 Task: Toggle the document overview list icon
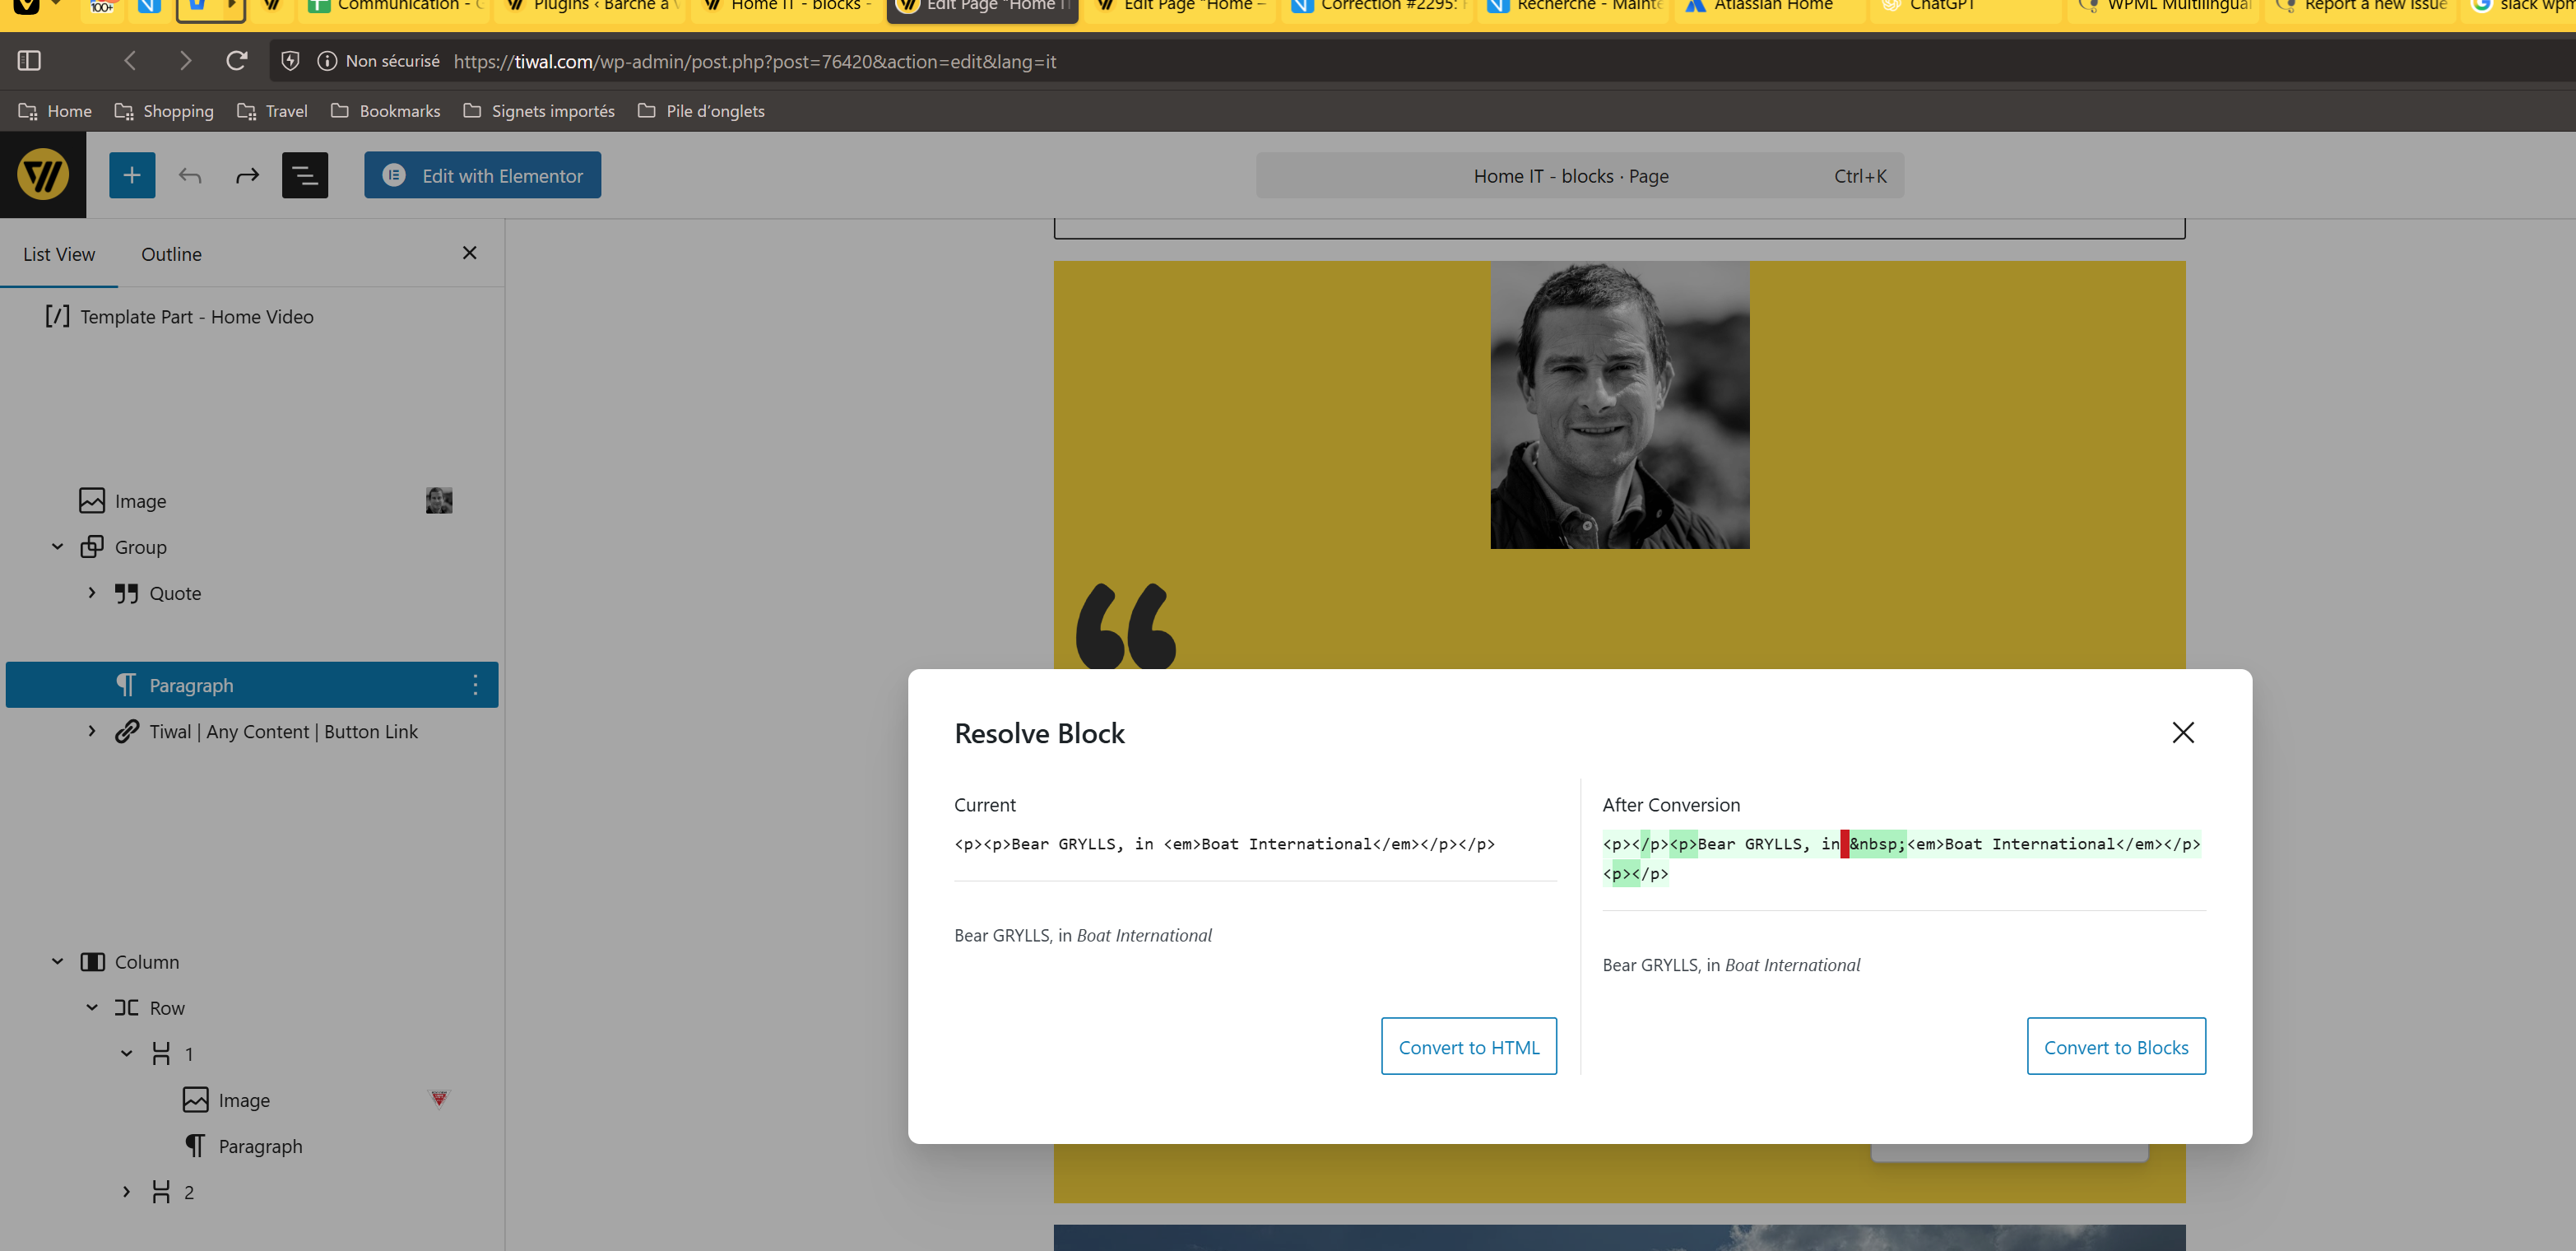[x=305, y=176]
